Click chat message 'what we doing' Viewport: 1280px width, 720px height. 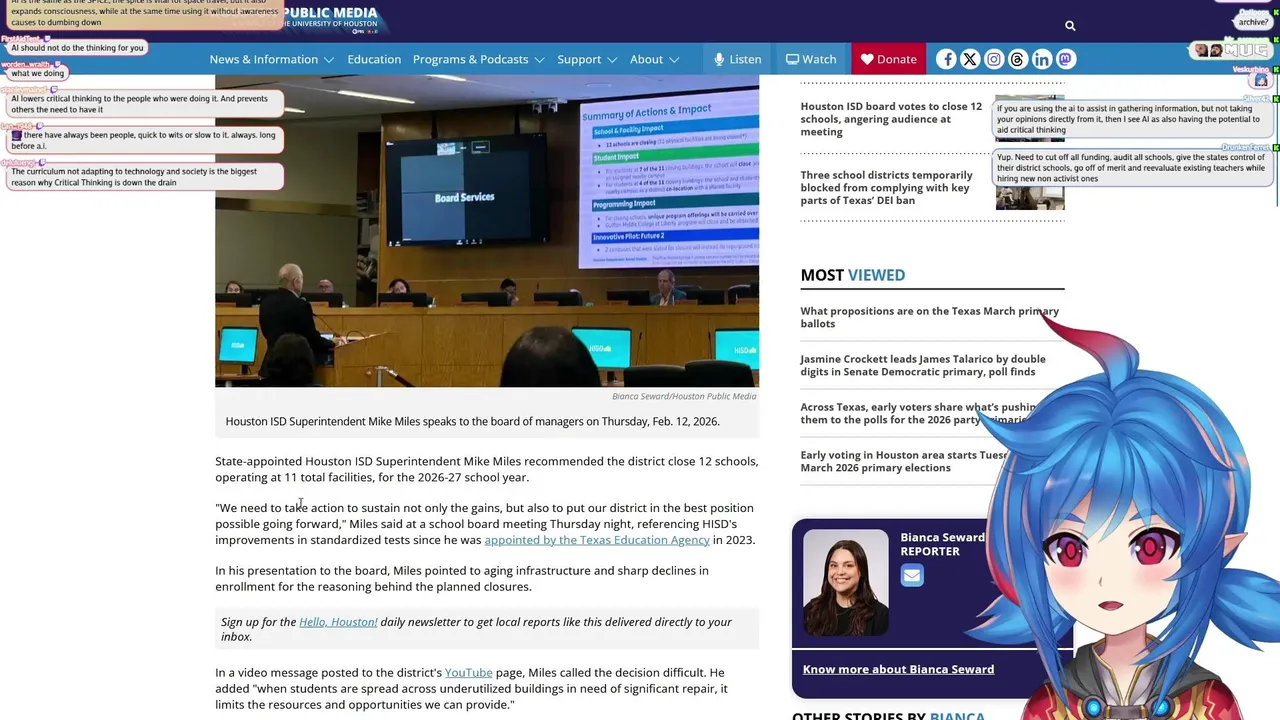pyautogui.click(x=38, y=73)
